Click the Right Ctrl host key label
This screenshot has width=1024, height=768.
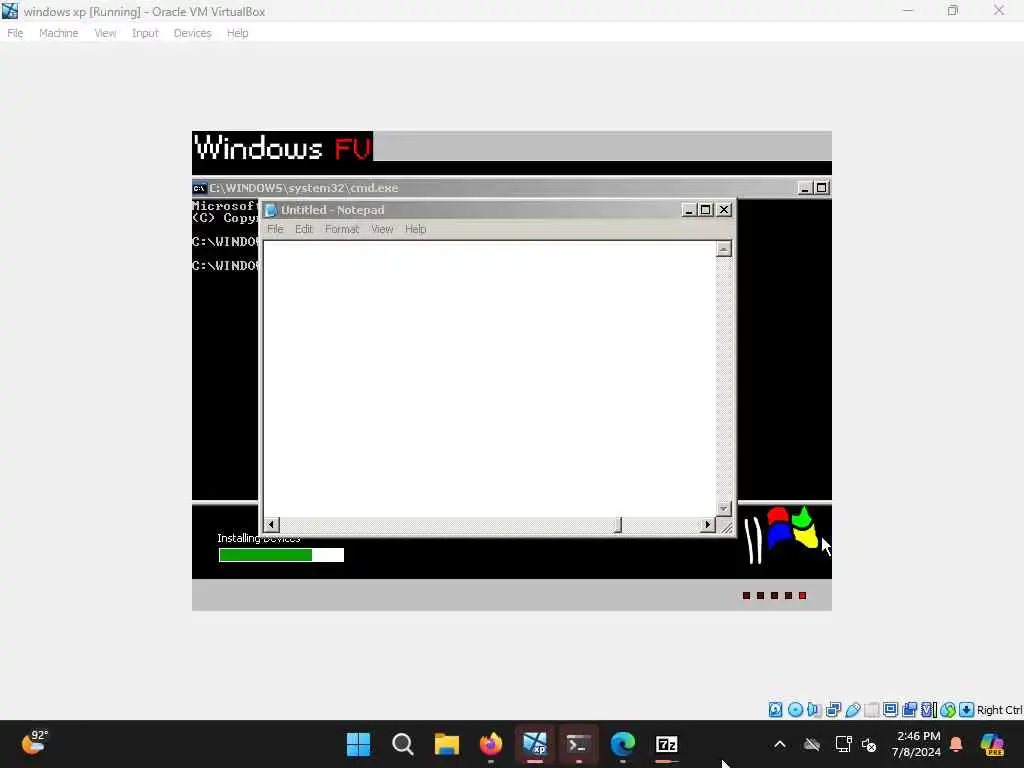(x=999, y=710)
